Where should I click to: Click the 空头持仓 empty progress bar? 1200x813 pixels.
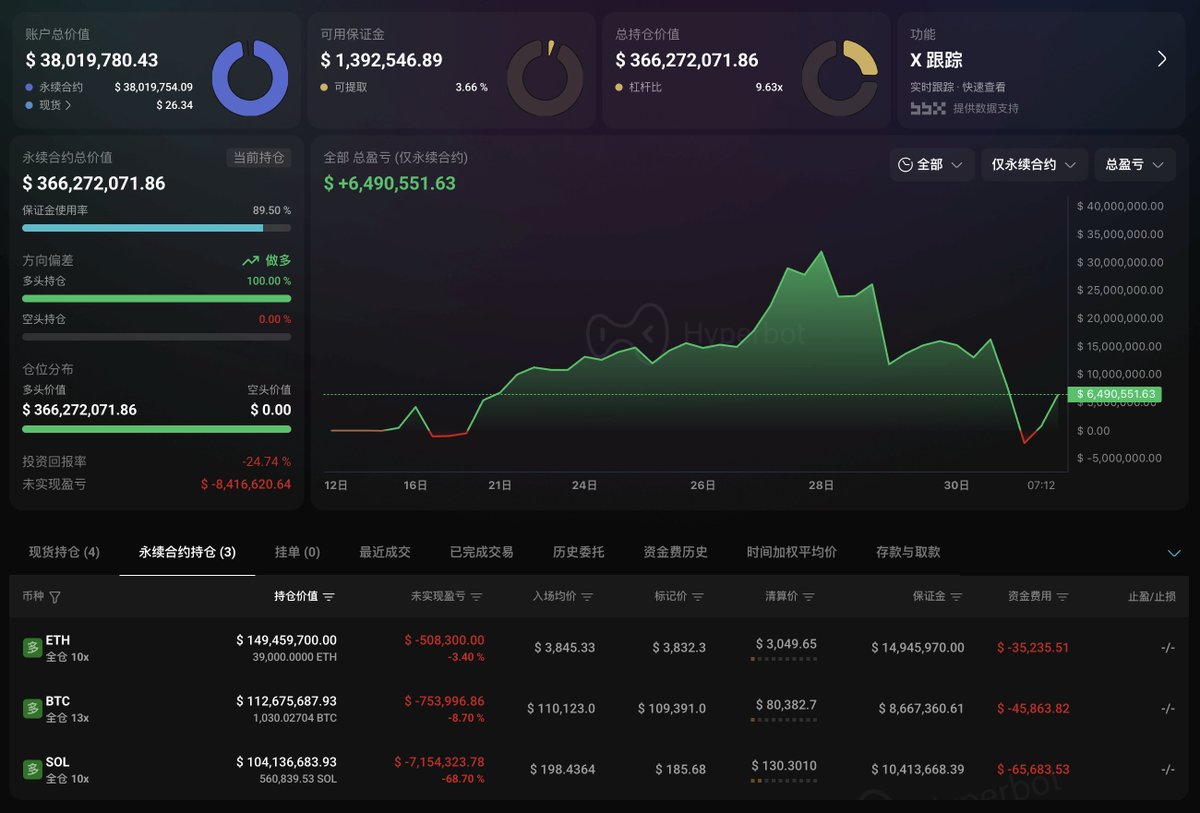156,337
